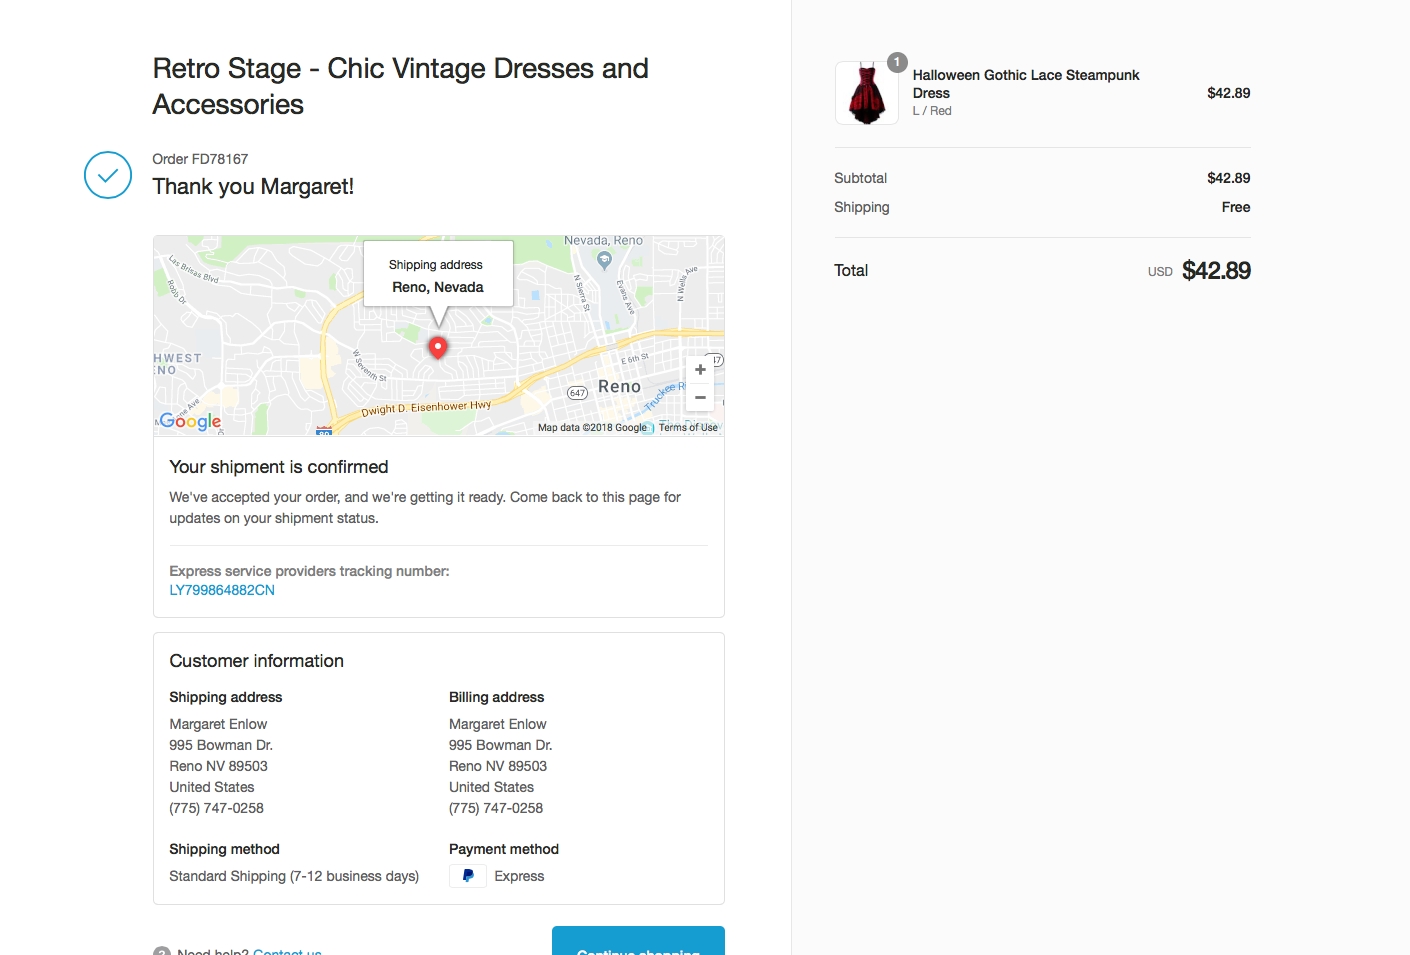
Task: Click the order confirmed checkmark circle icon
Action: pos(108,175)
